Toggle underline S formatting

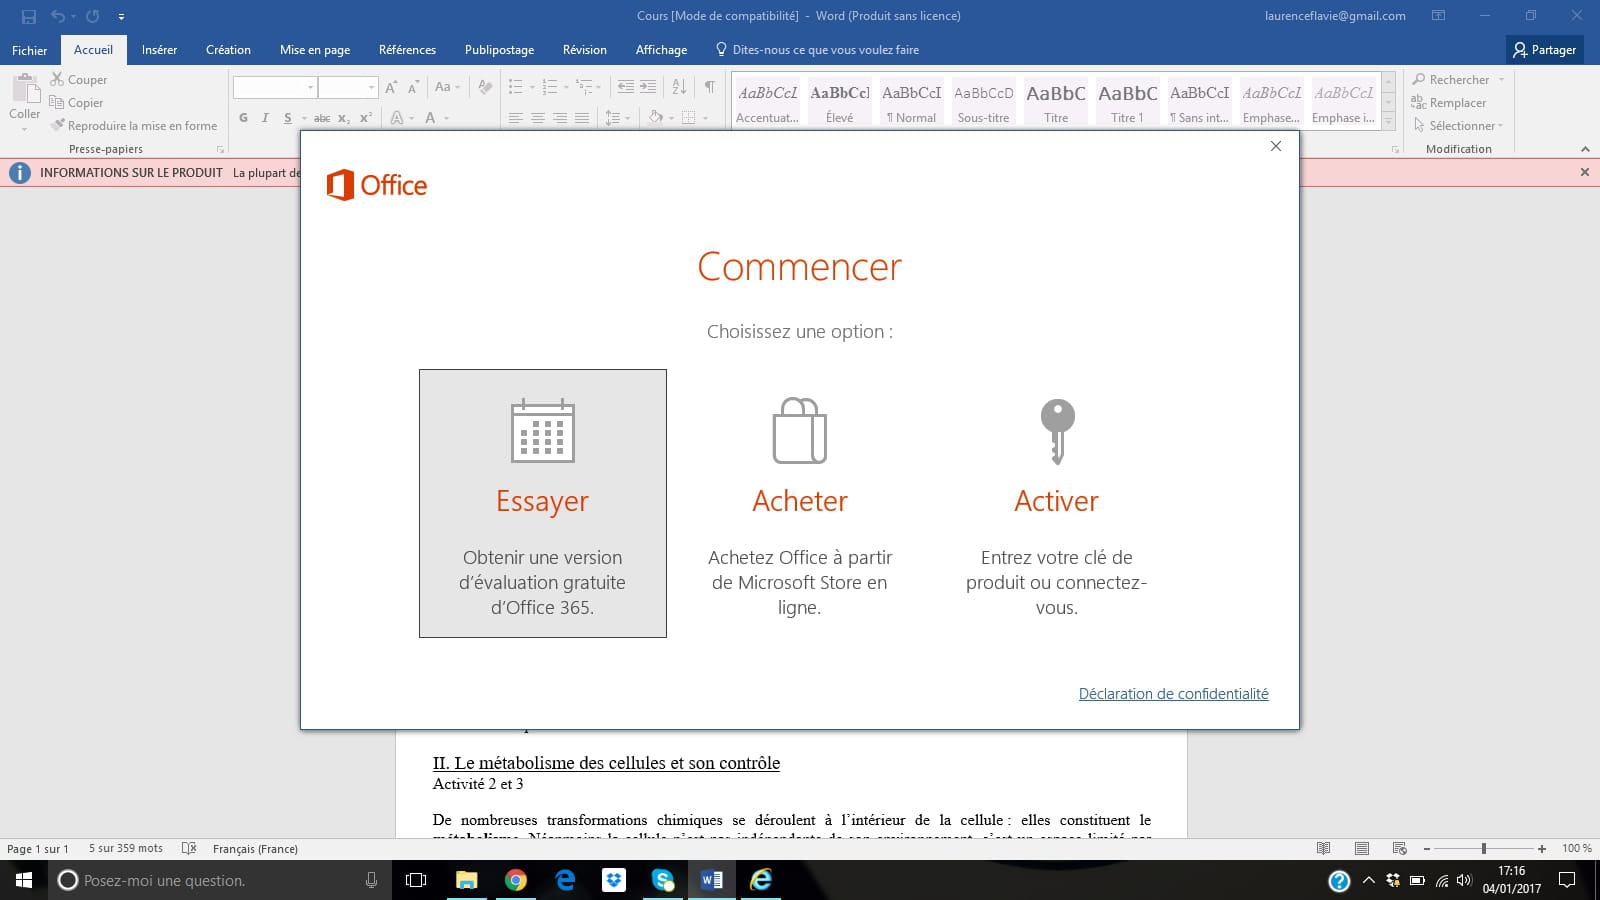click(x=288, y=118)
